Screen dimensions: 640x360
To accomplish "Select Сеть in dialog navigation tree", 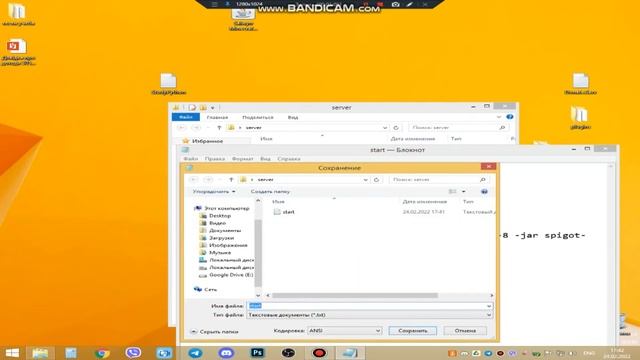I will pos(210,289).
